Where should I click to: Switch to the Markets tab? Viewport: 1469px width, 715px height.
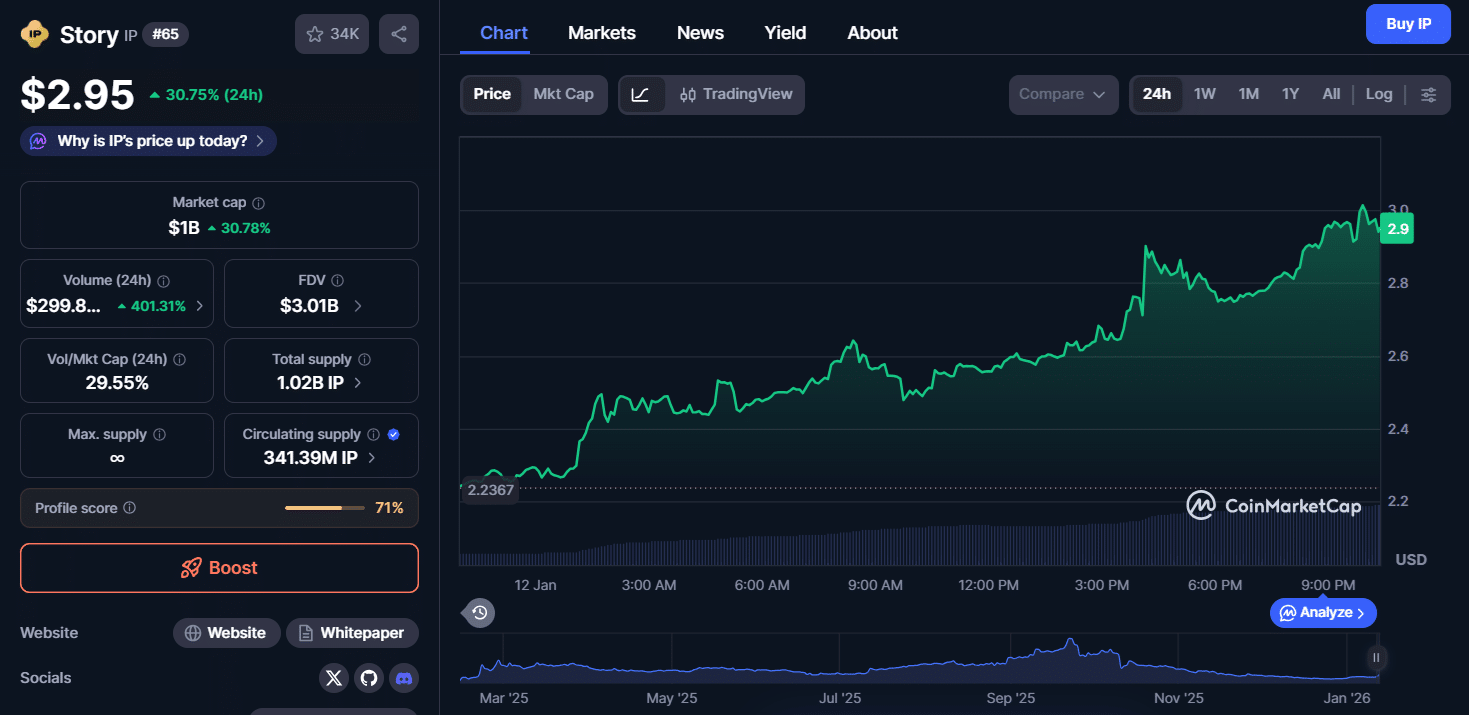click(601, 33)
